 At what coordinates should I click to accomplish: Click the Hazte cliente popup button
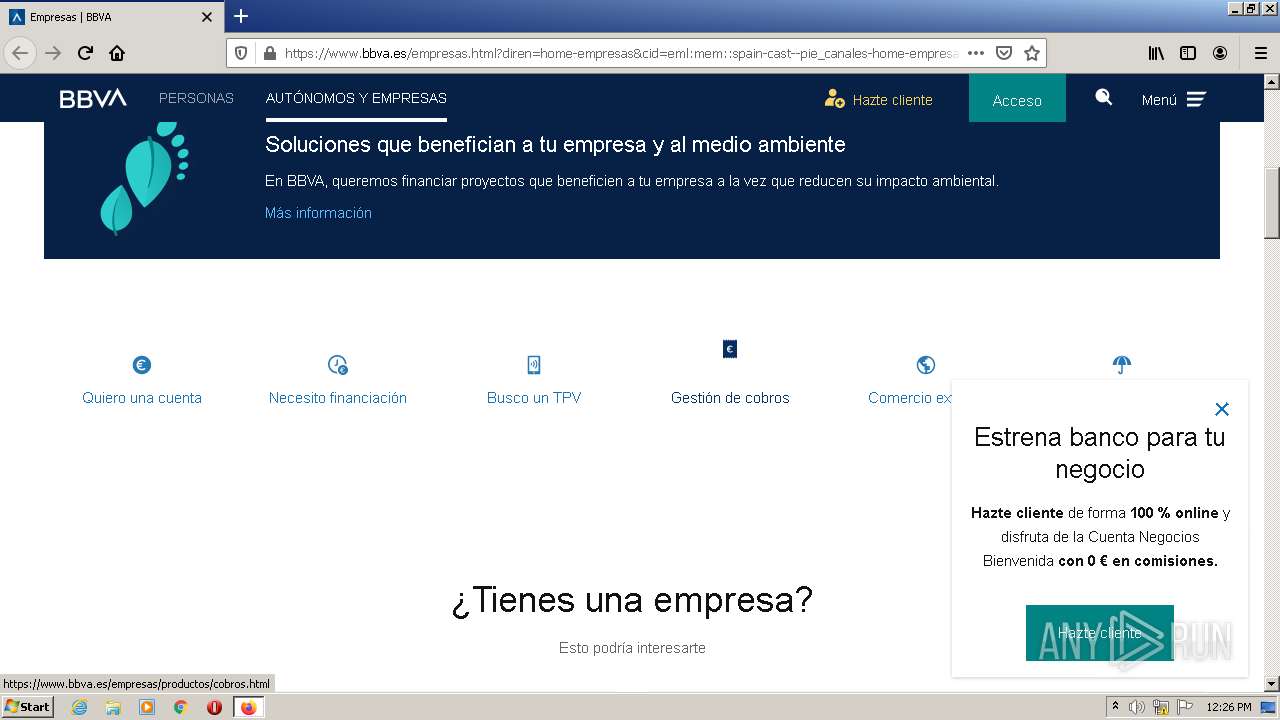[x=1100, y=633]
